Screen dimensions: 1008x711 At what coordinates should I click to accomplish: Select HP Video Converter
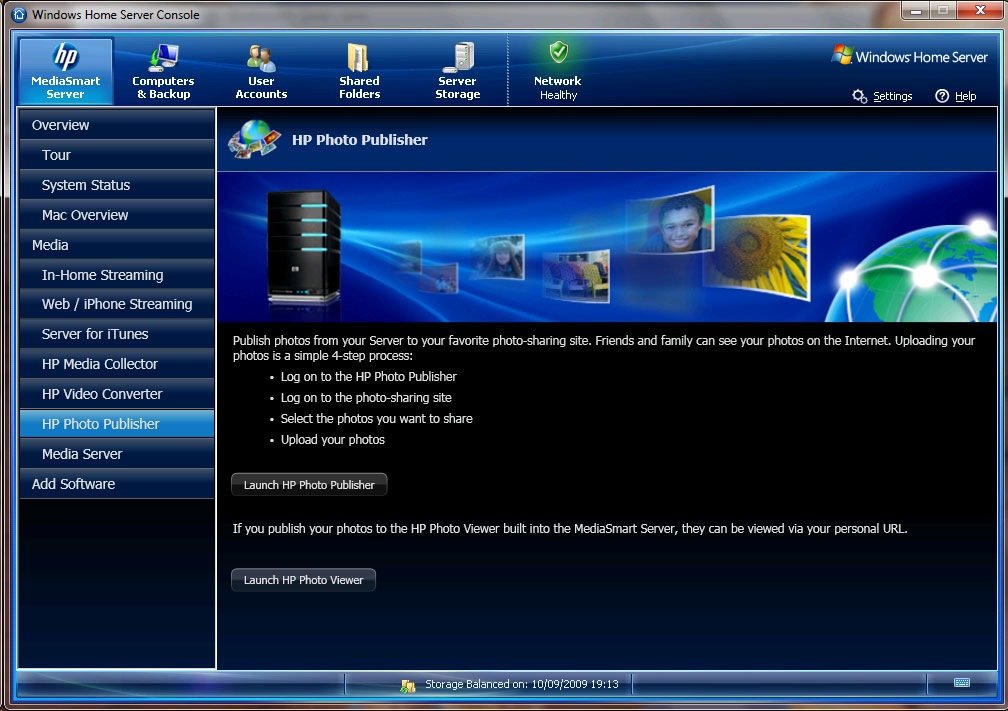[x=116, y=394]
